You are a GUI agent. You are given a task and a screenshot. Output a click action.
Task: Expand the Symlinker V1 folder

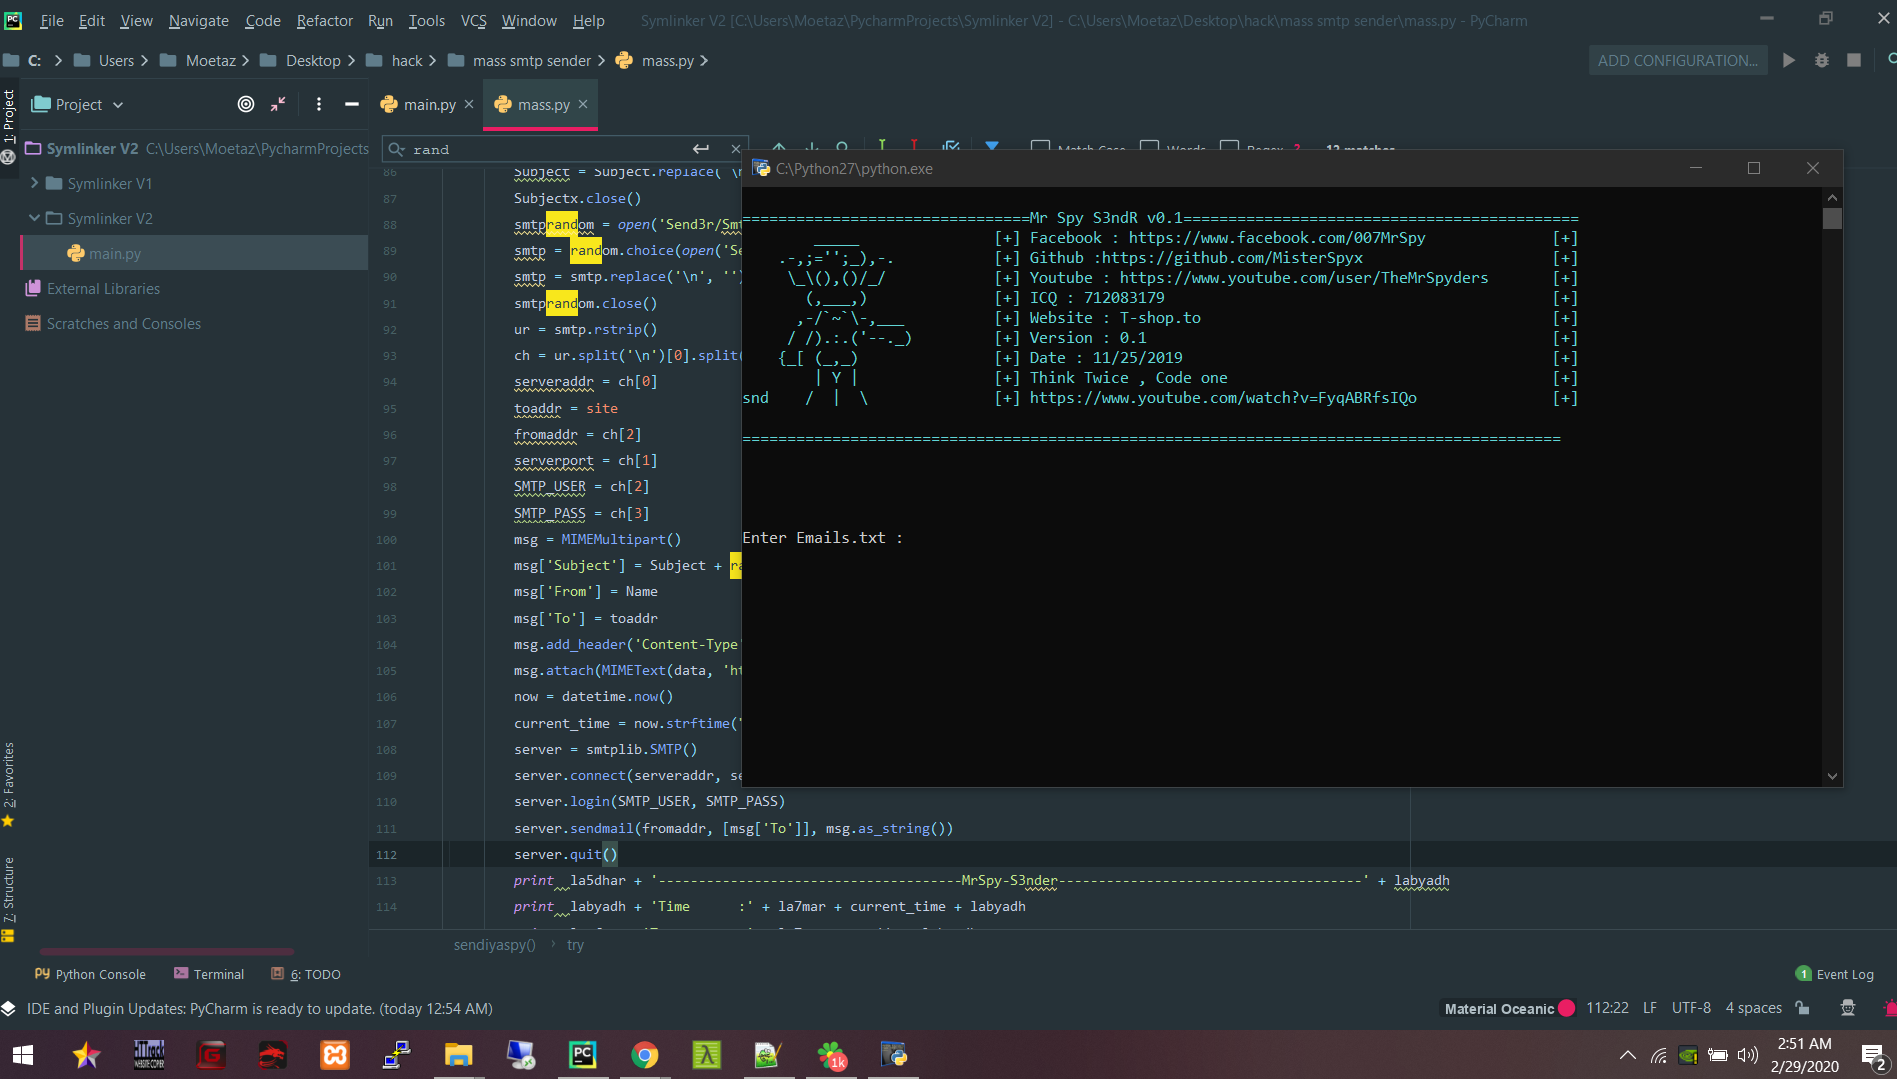(x=35, y=183)
